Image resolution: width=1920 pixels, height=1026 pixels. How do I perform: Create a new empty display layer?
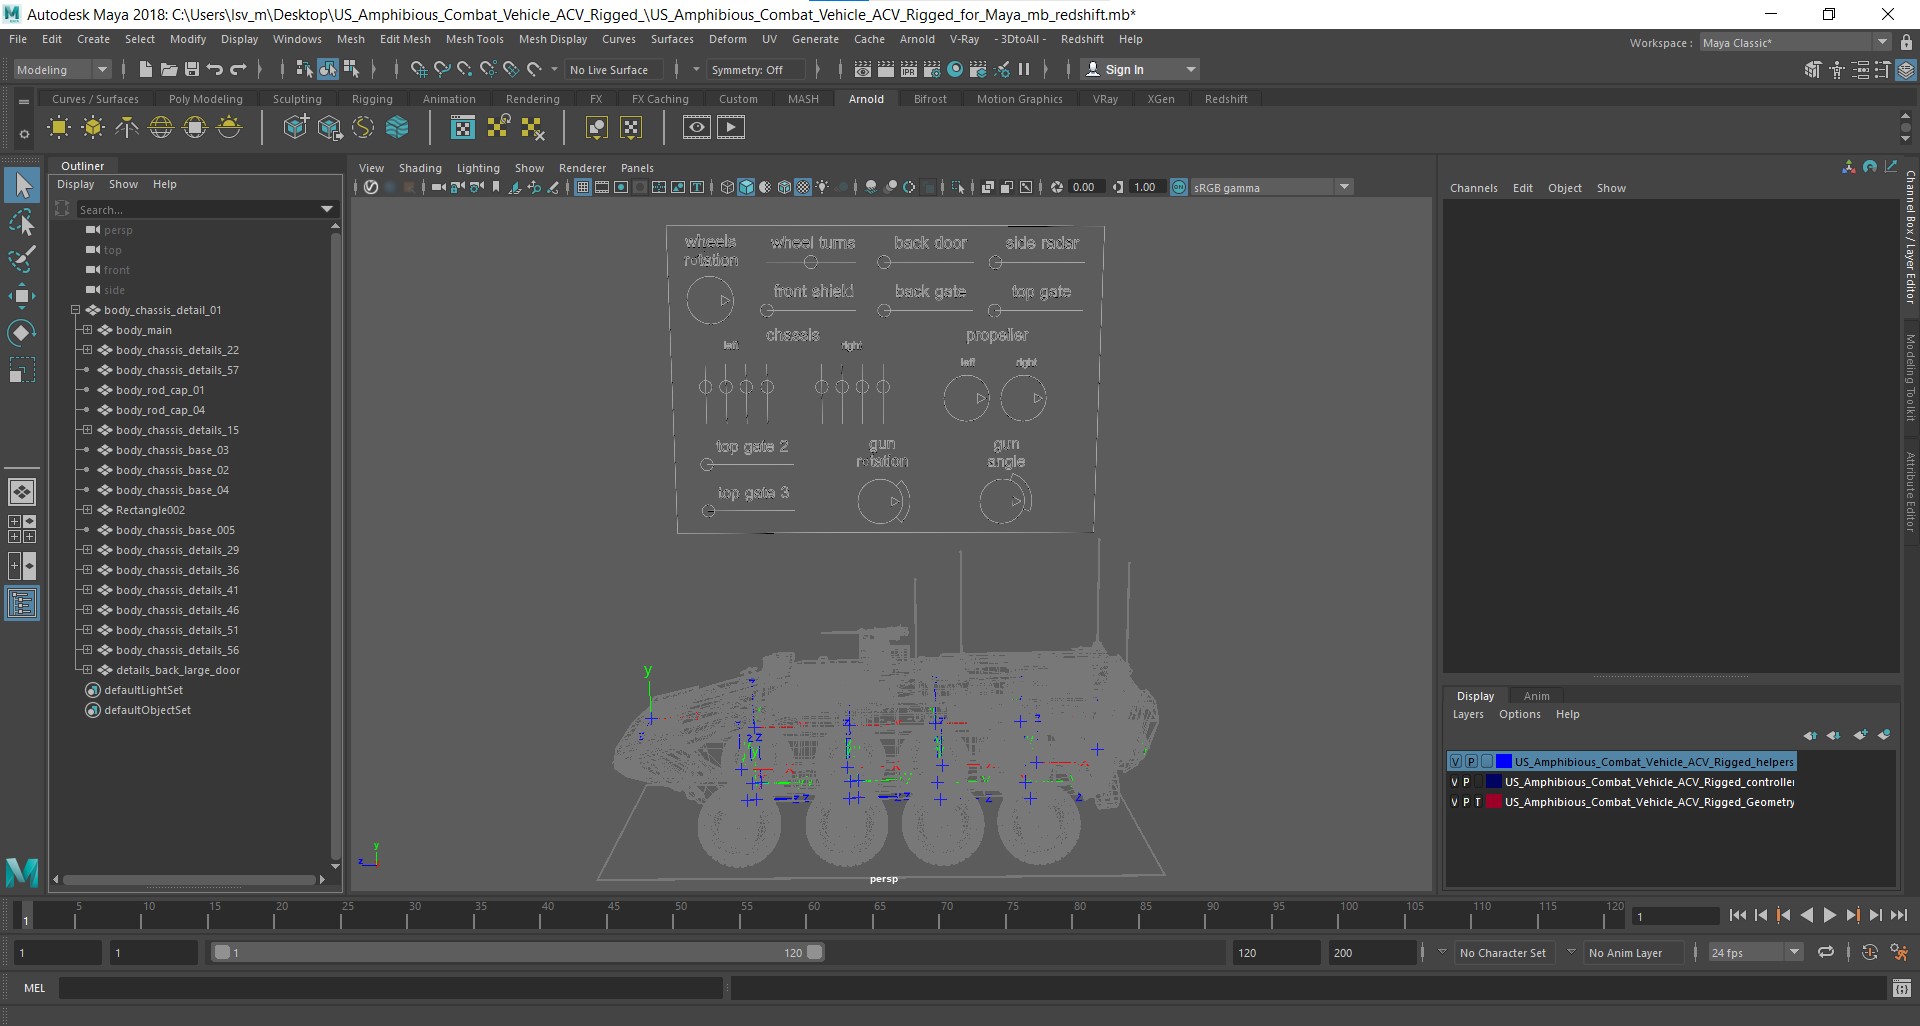tap(1860, 735)
